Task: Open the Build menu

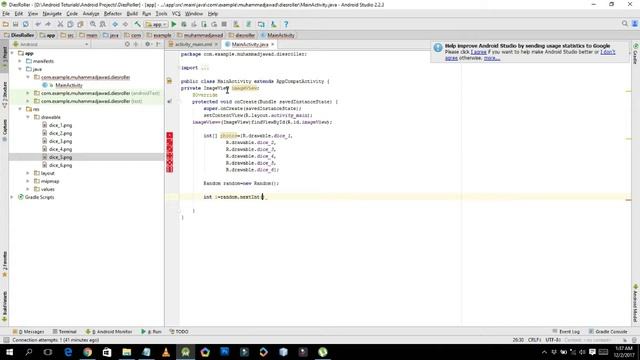Action: pos(132,13)
